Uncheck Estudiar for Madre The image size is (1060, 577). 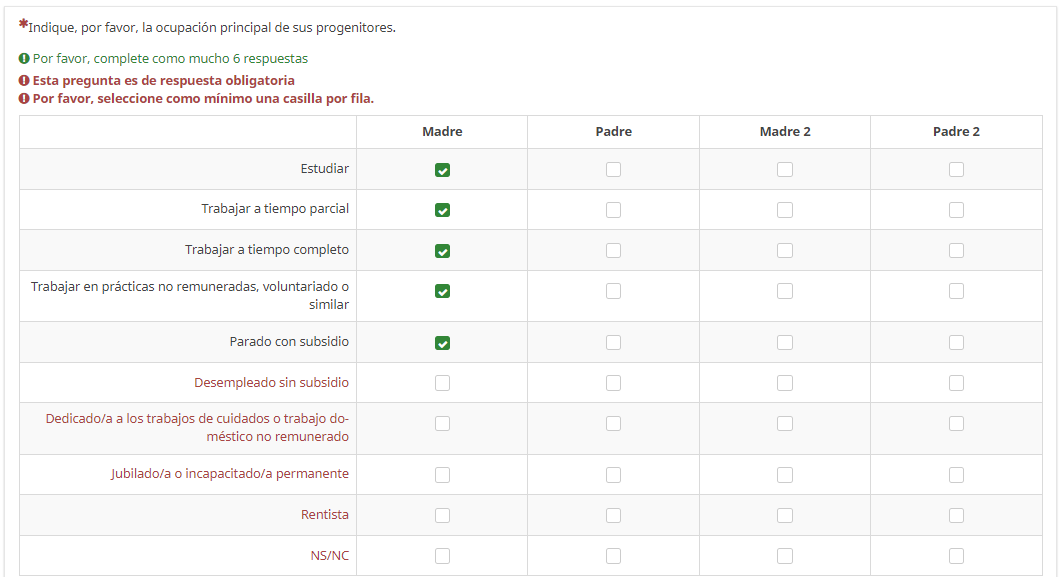(442, 170)
